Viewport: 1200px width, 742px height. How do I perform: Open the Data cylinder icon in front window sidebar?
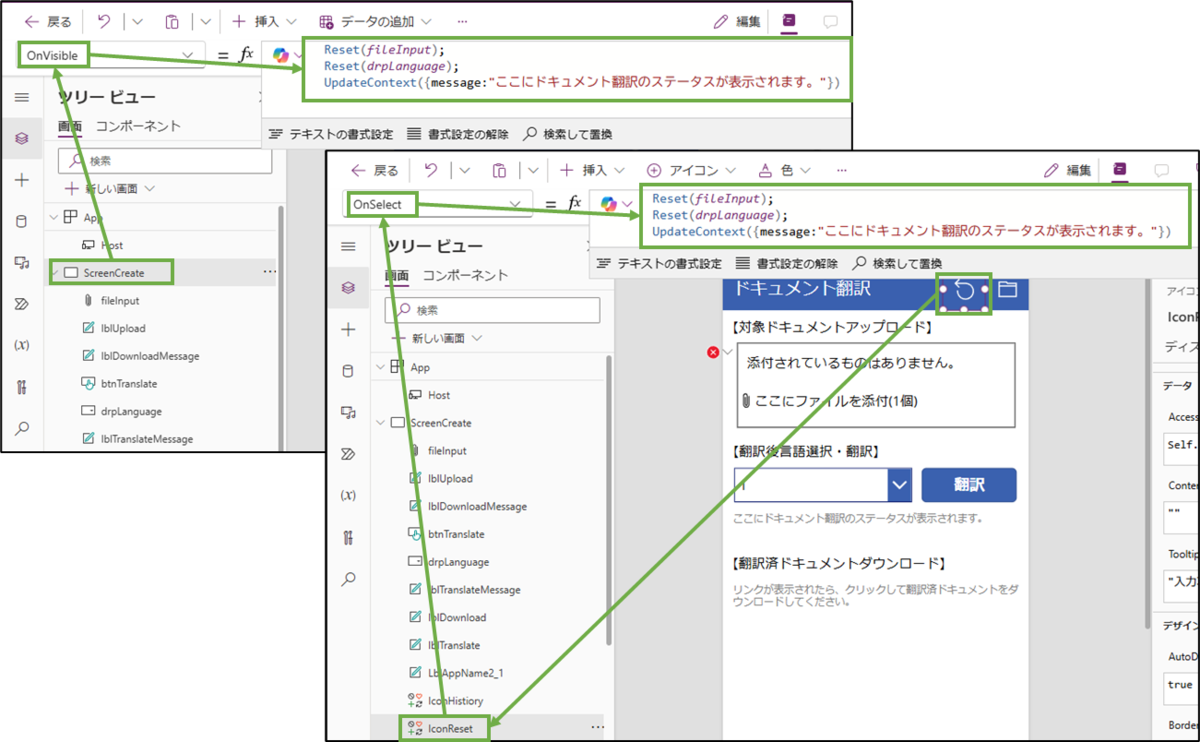tap(348, 371)
